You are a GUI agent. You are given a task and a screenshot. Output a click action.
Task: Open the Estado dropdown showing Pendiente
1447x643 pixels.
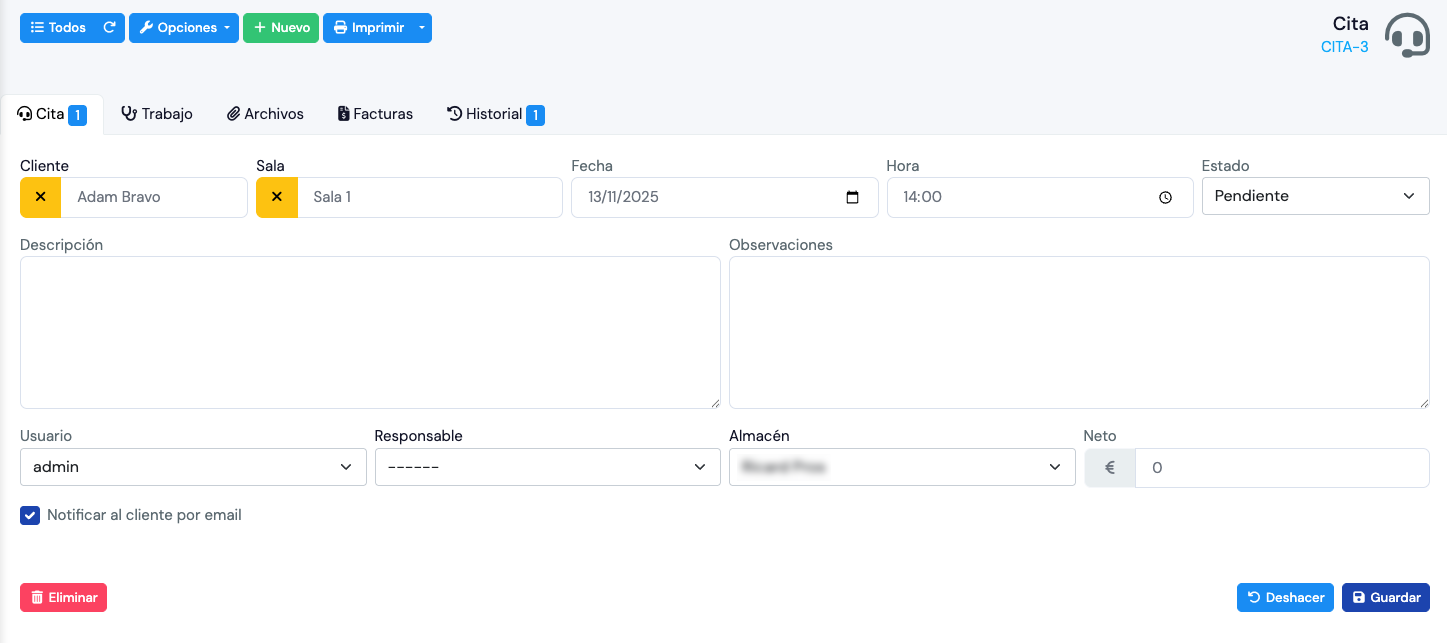tap(1315, 196)
